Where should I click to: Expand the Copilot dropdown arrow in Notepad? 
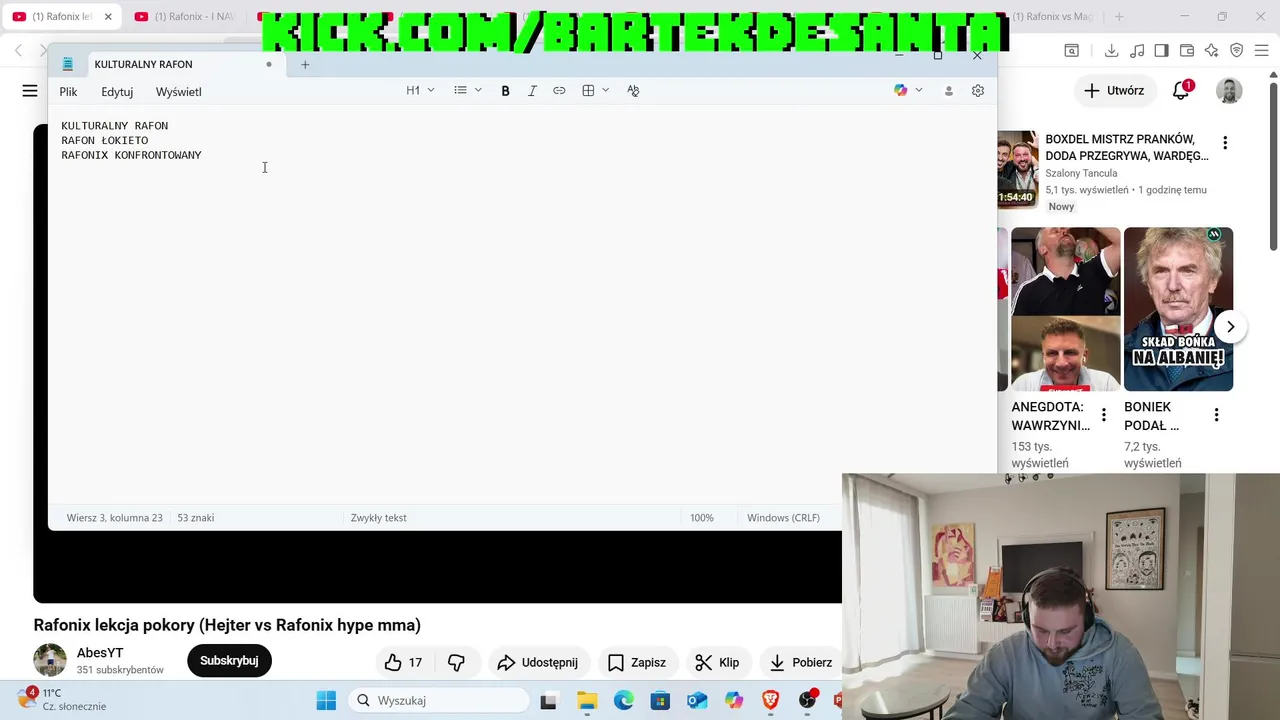point(919,91)
